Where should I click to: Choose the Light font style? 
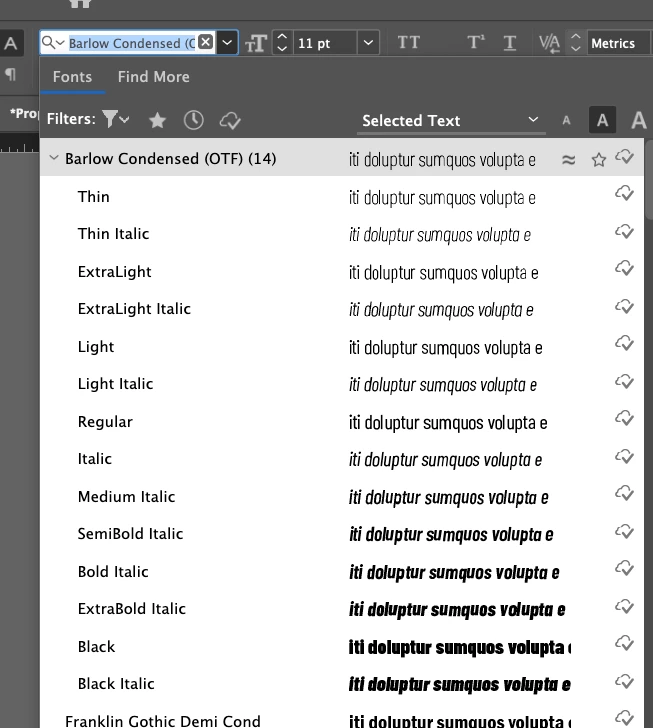[342, 347]
